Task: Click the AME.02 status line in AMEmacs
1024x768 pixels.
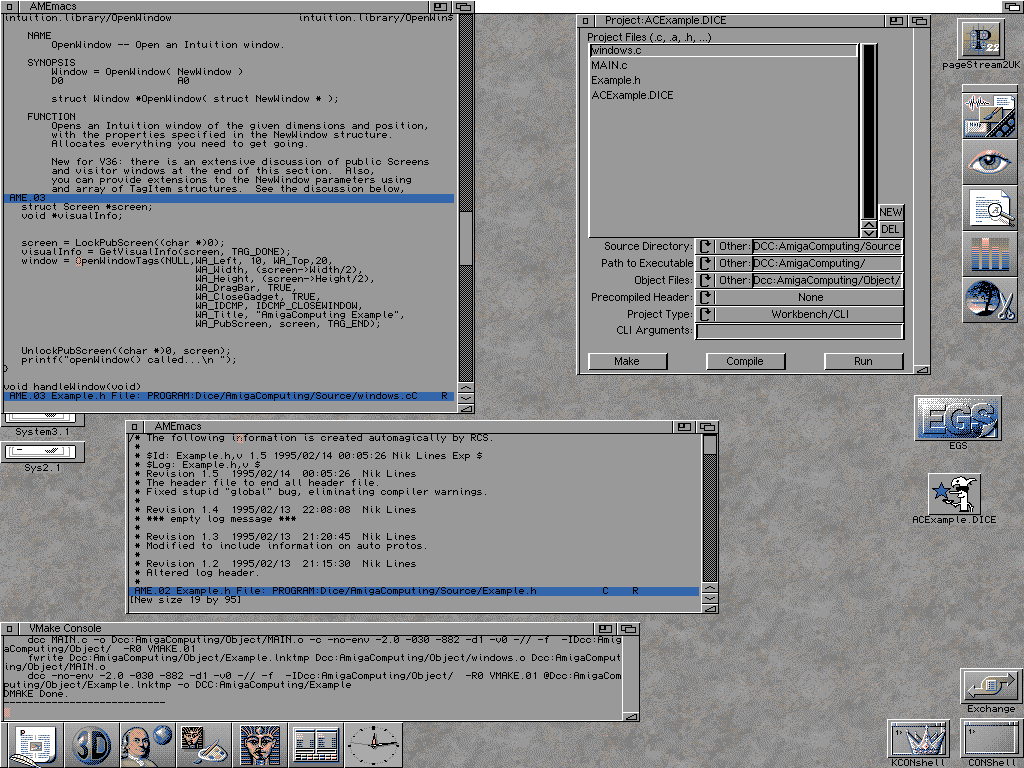Action: tap(414, 591)
